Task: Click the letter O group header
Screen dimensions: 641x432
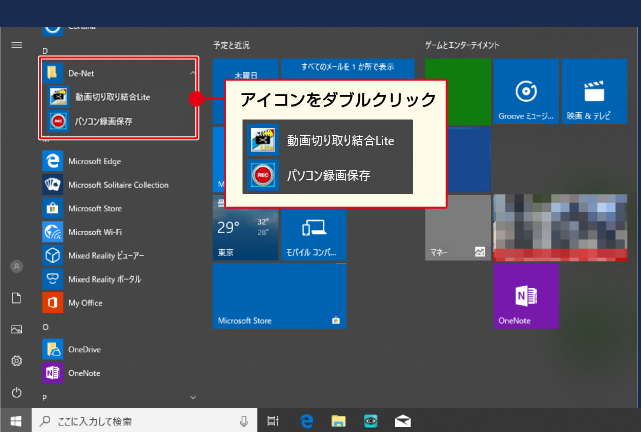Action: pyautogui.click(x=45, y=327)
